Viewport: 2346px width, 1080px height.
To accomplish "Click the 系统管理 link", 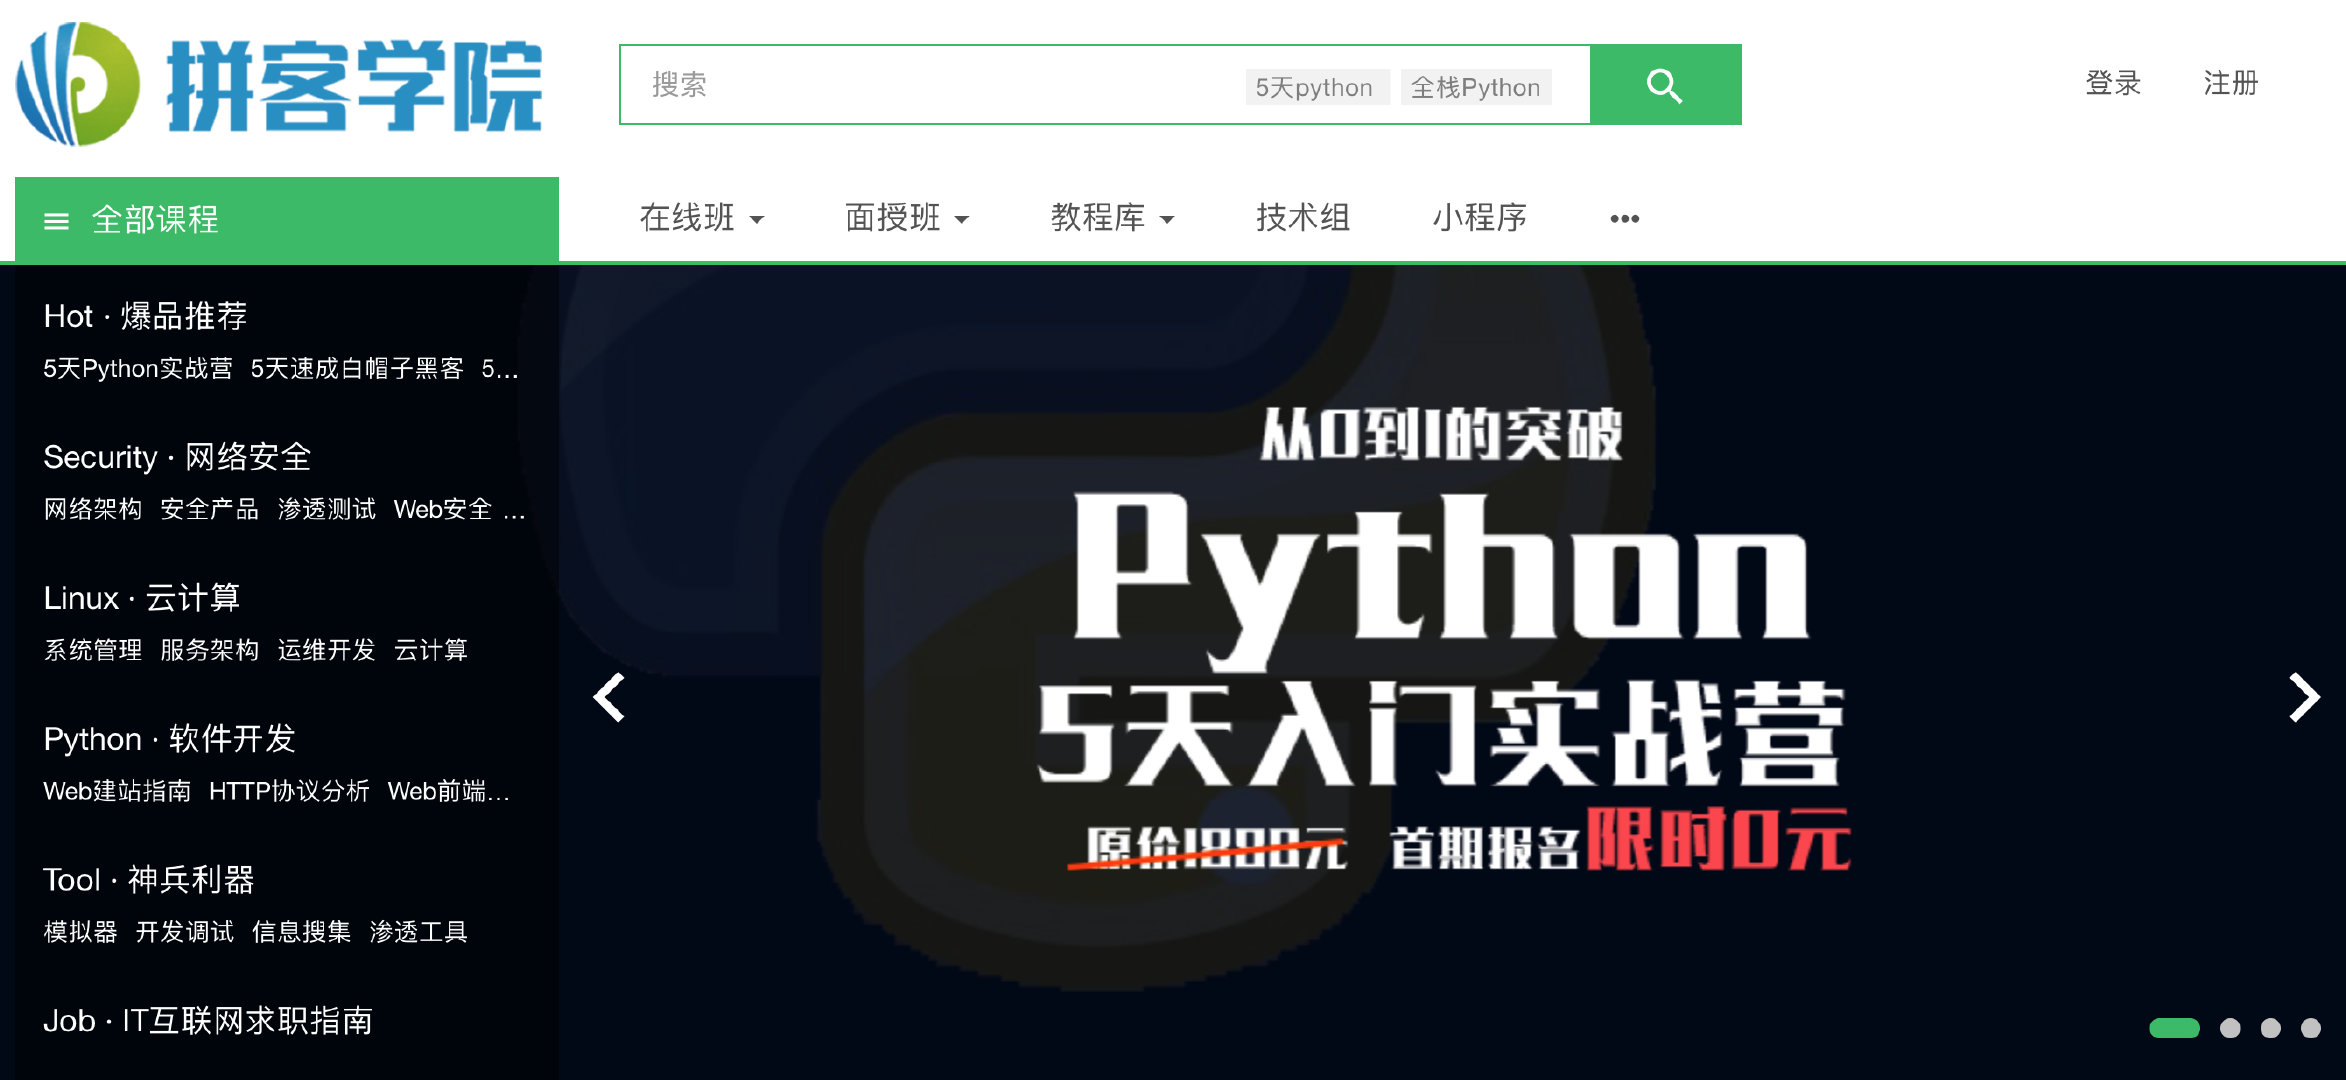I will click(93, 651).
